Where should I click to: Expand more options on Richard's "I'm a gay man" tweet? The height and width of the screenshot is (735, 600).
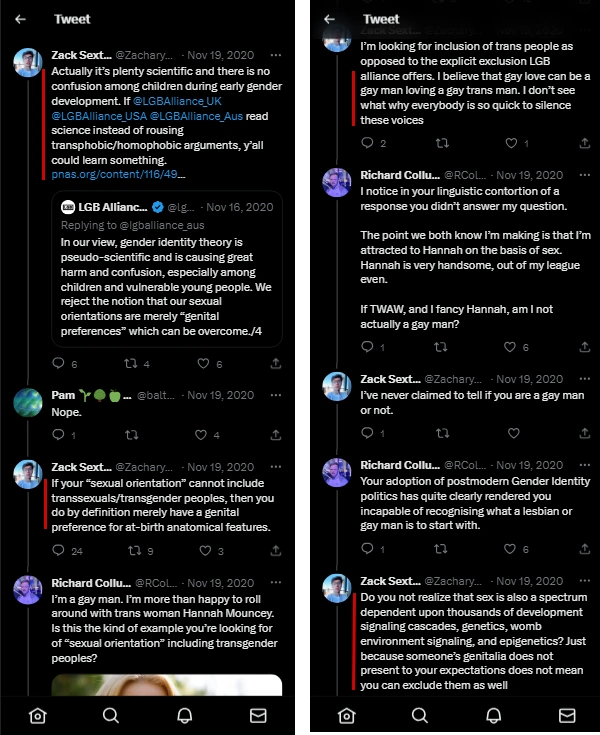276,583
